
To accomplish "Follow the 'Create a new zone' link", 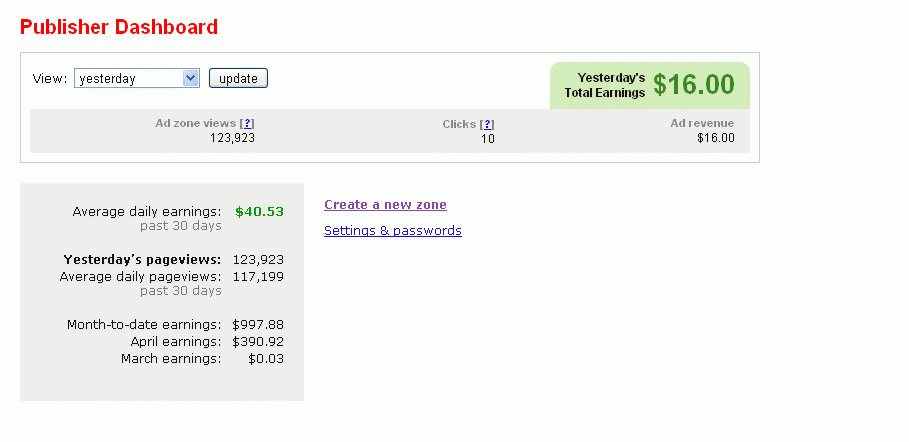I will click(385, 205).
